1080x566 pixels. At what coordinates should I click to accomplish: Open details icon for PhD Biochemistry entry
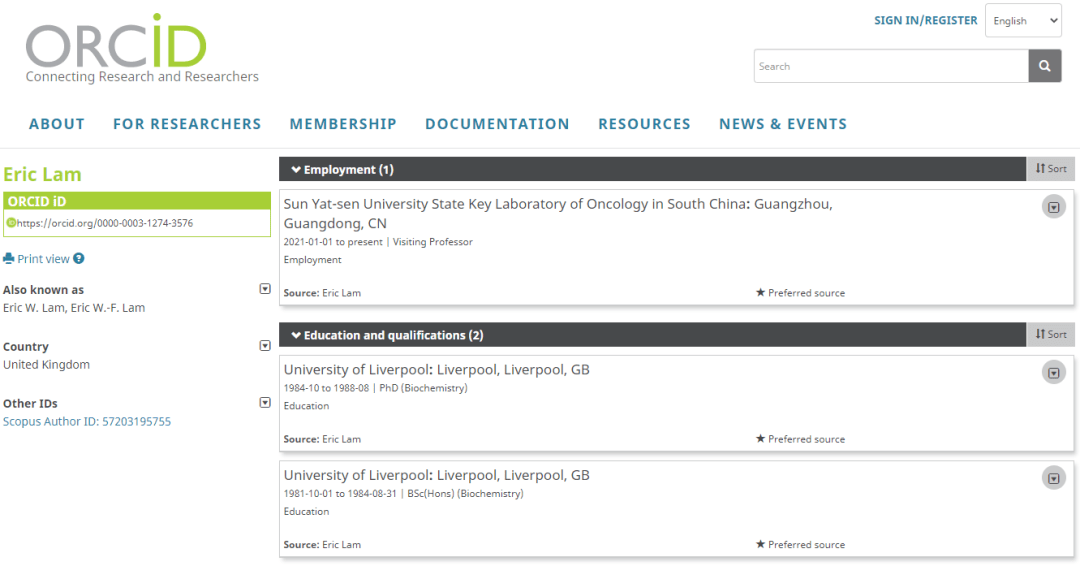click(1053, 373)
